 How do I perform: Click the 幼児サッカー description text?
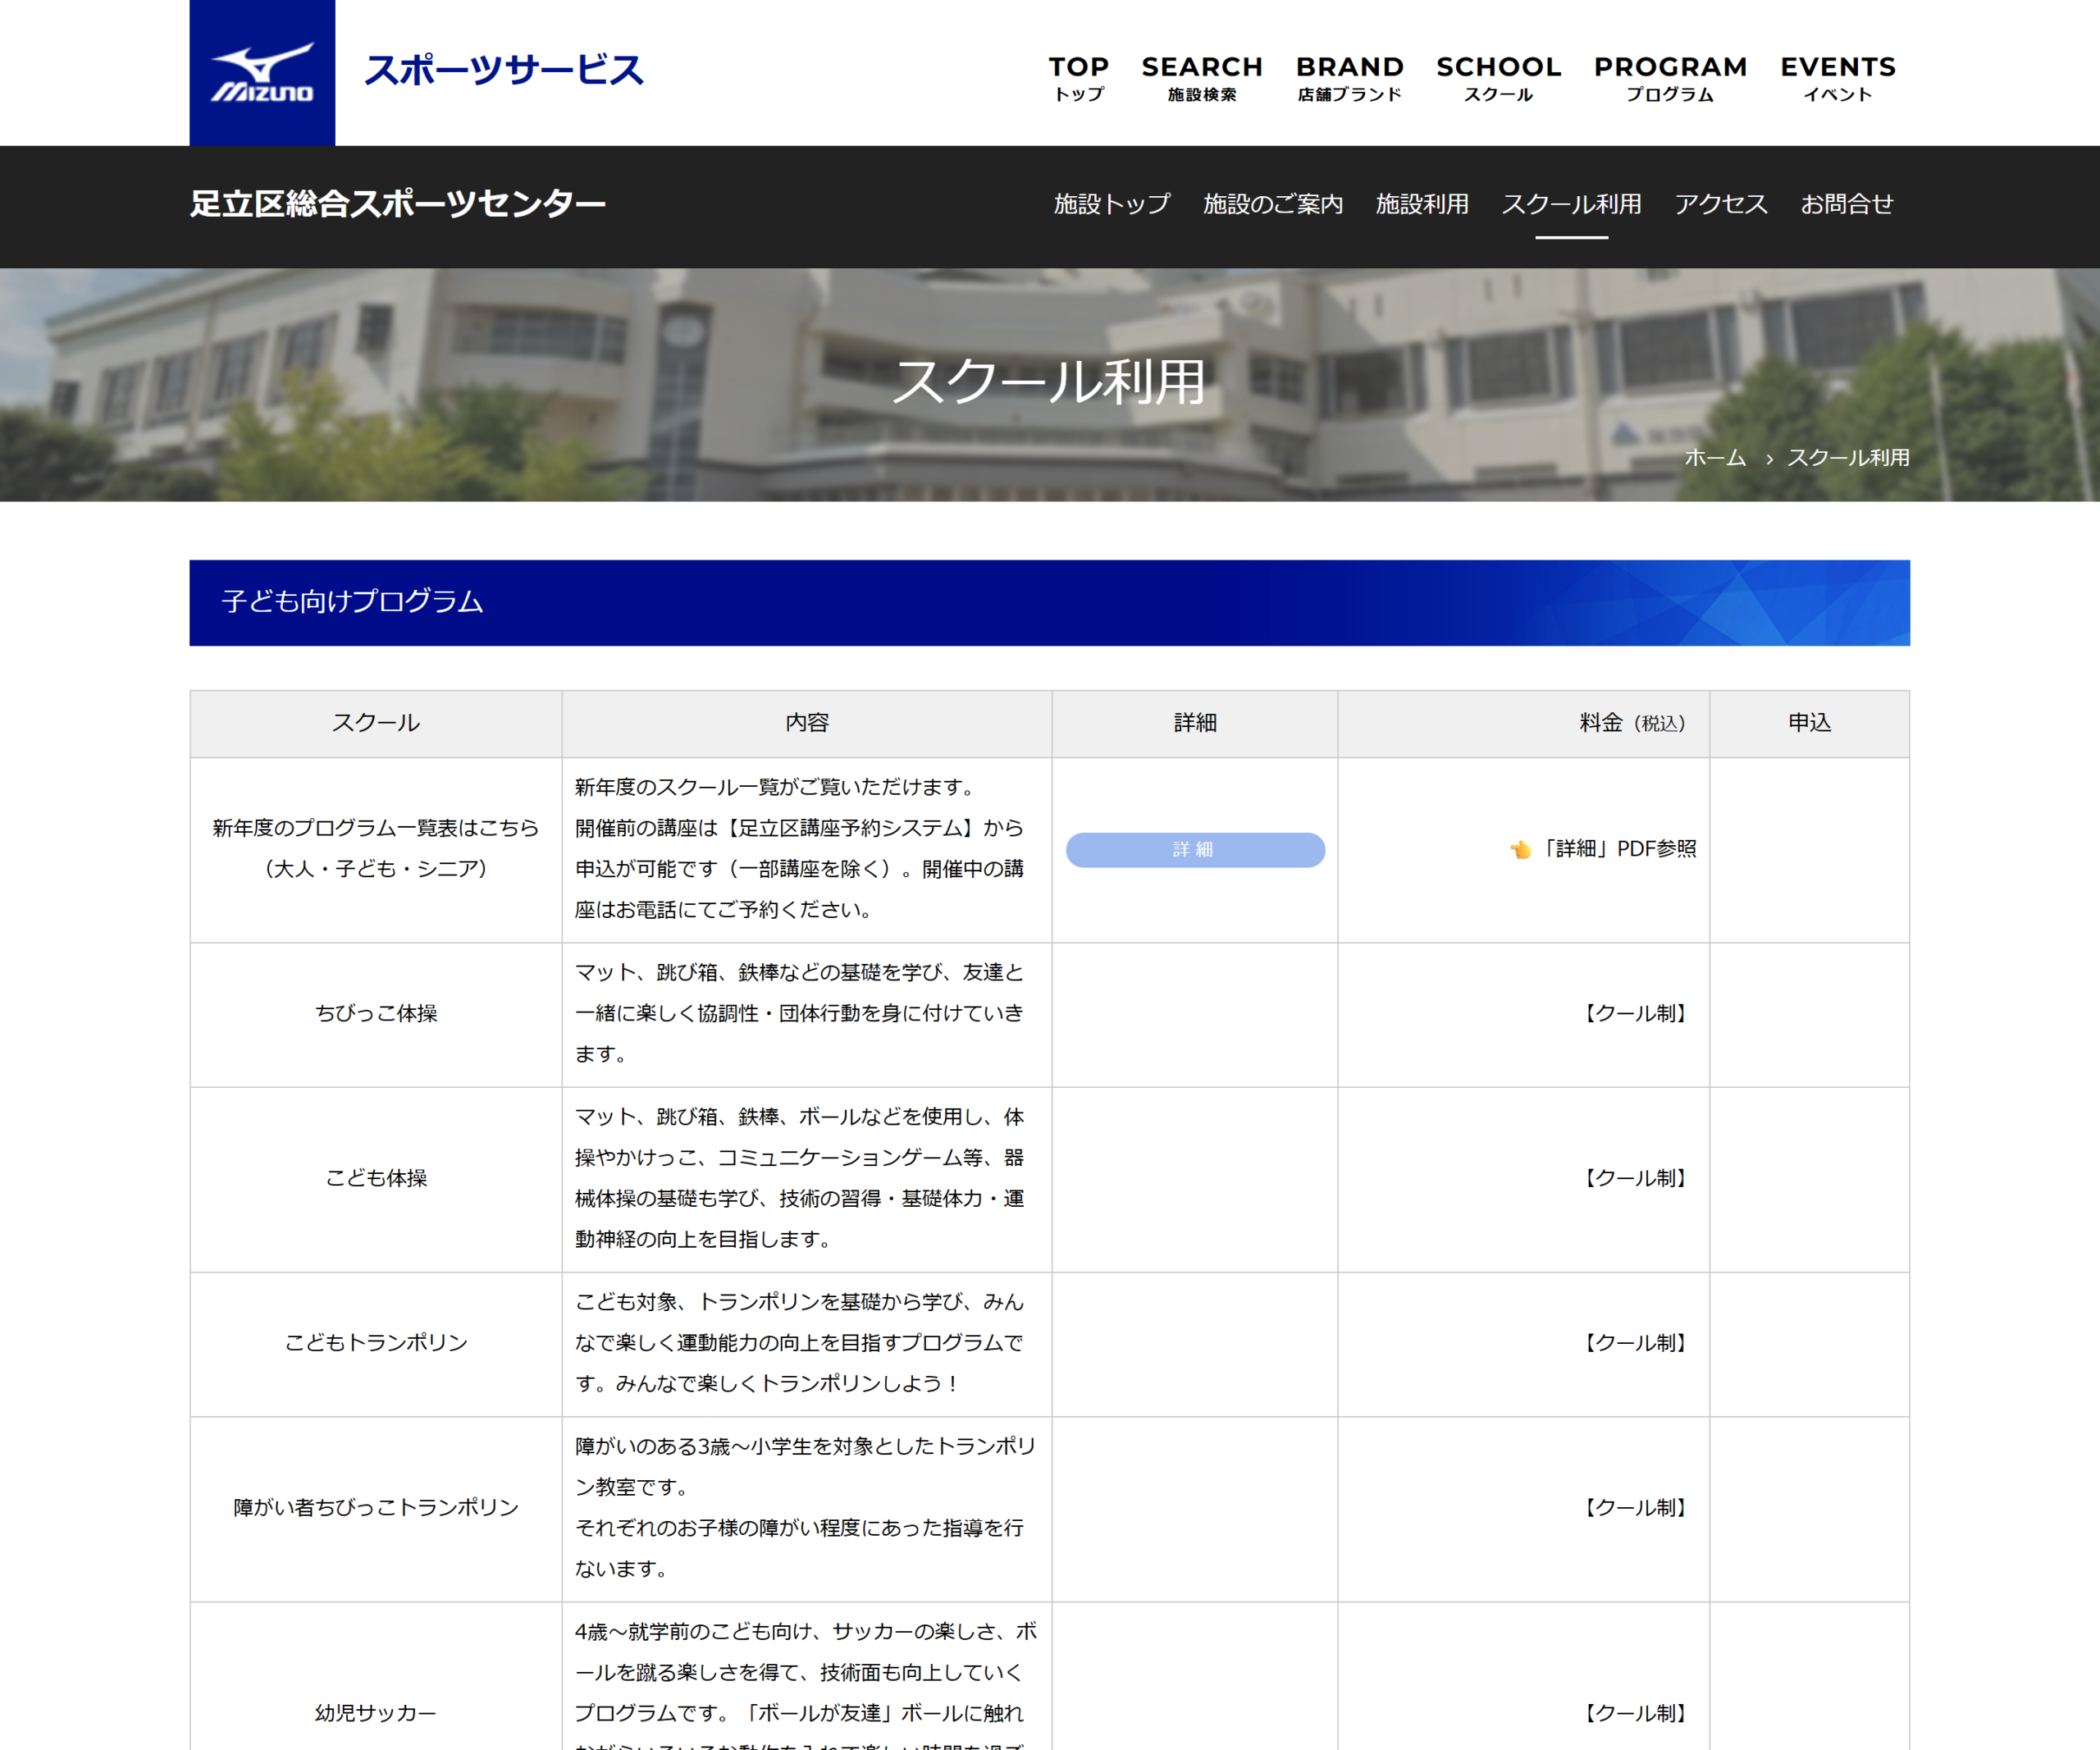click(805, 1684)
